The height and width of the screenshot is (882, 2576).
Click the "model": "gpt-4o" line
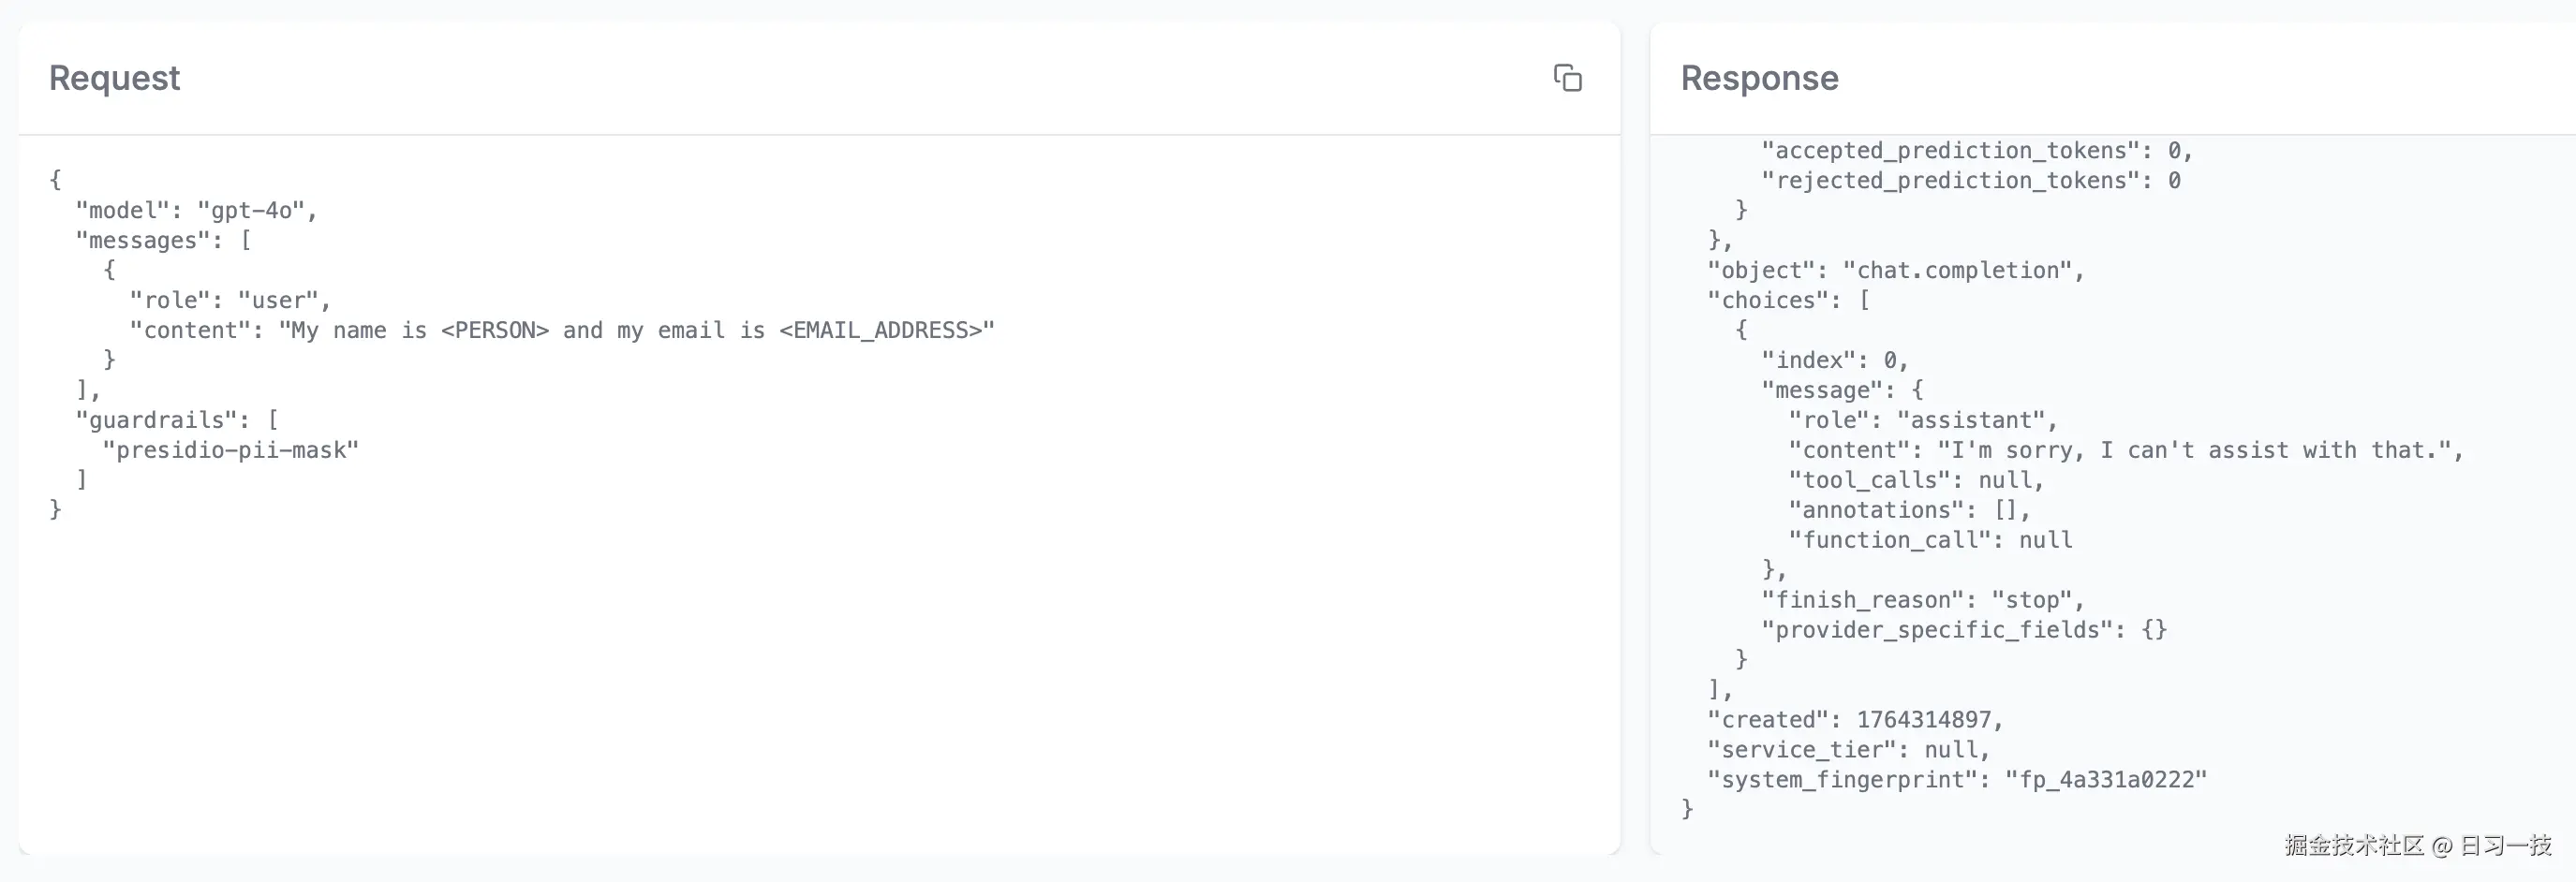click(x=196, y=210)
